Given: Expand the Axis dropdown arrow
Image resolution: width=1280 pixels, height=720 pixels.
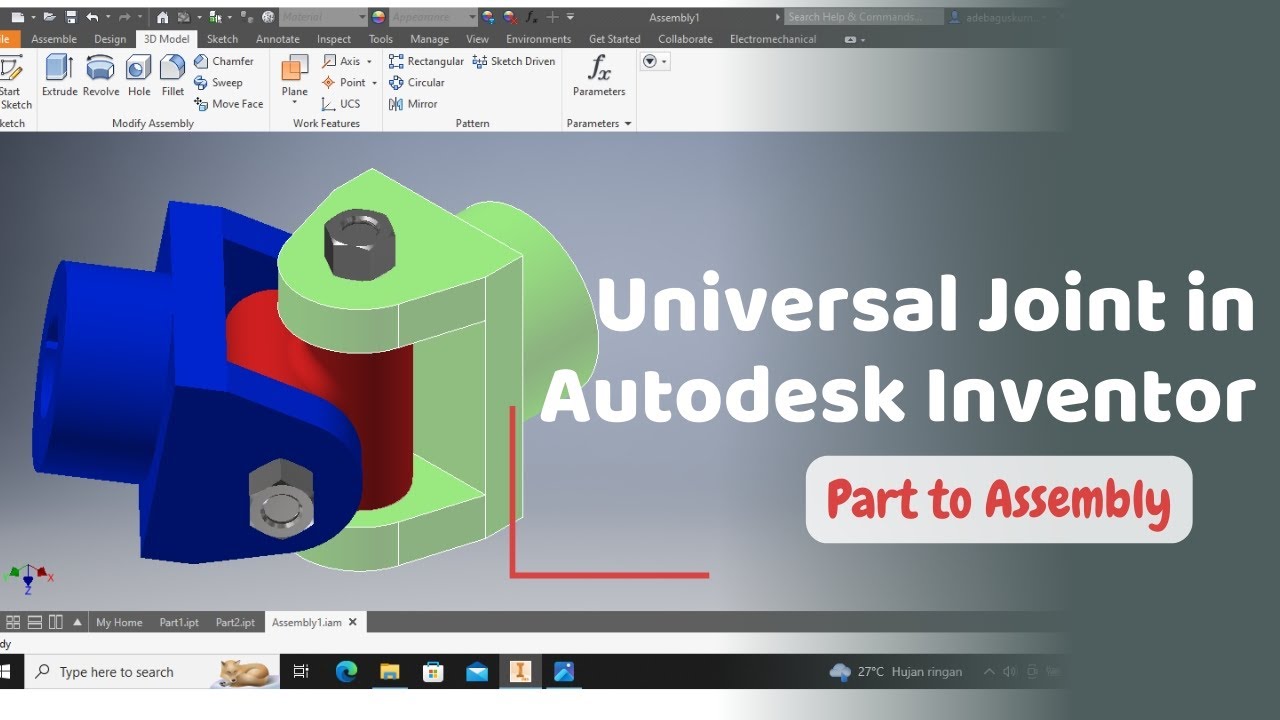Looking at the screenshot, I should pos(369,61).
